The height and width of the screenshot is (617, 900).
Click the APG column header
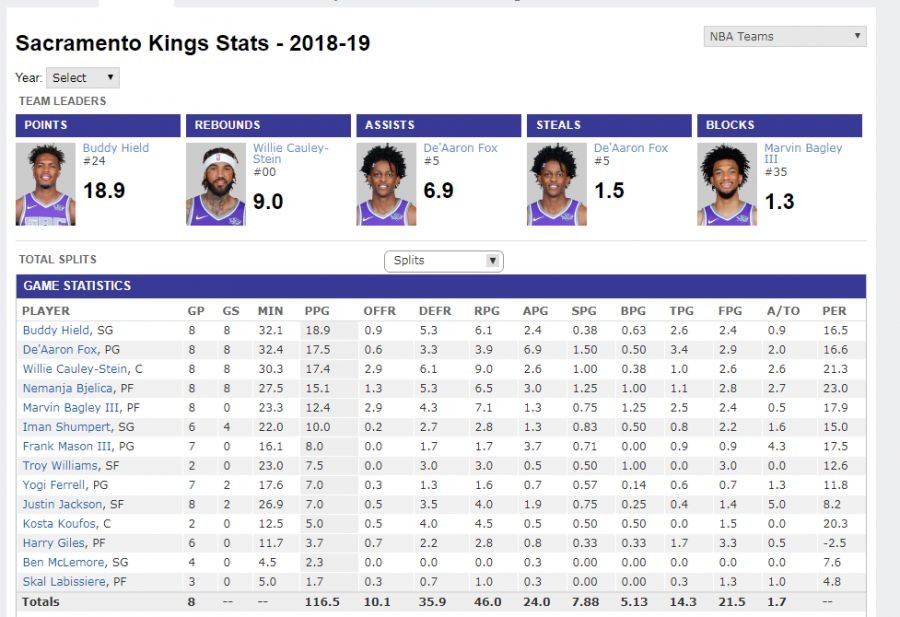tap(535, 311)
